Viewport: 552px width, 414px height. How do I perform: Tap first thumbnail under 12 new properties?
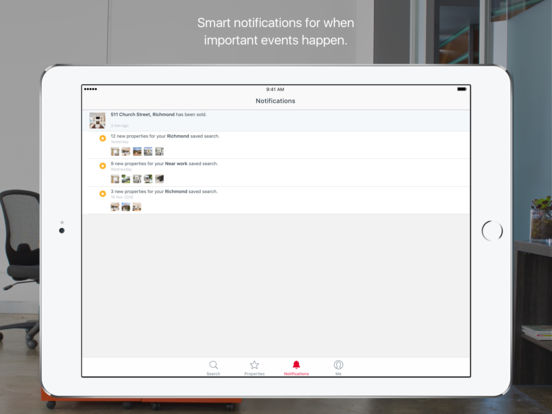[x=115, y=151]
